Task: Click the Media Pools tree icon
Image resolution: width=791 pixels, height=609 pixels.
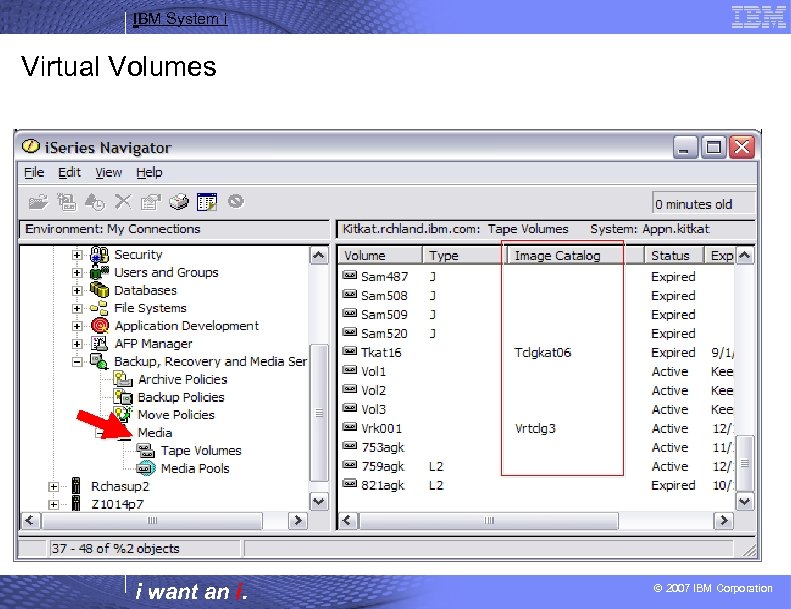Action: [x=146, y=468]
